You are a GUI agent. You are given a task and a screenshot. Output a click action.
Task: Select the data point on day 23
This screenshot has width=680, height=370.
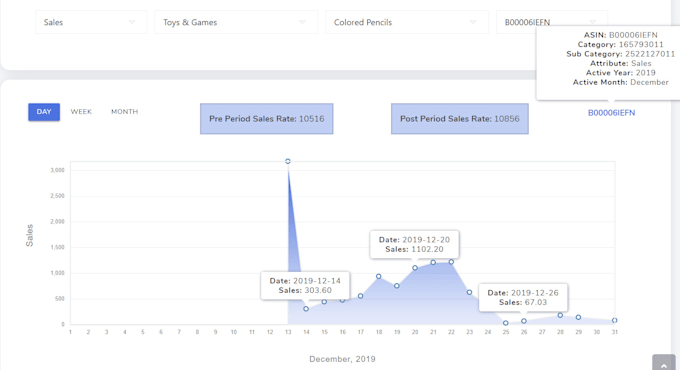(x=469, y=292)
